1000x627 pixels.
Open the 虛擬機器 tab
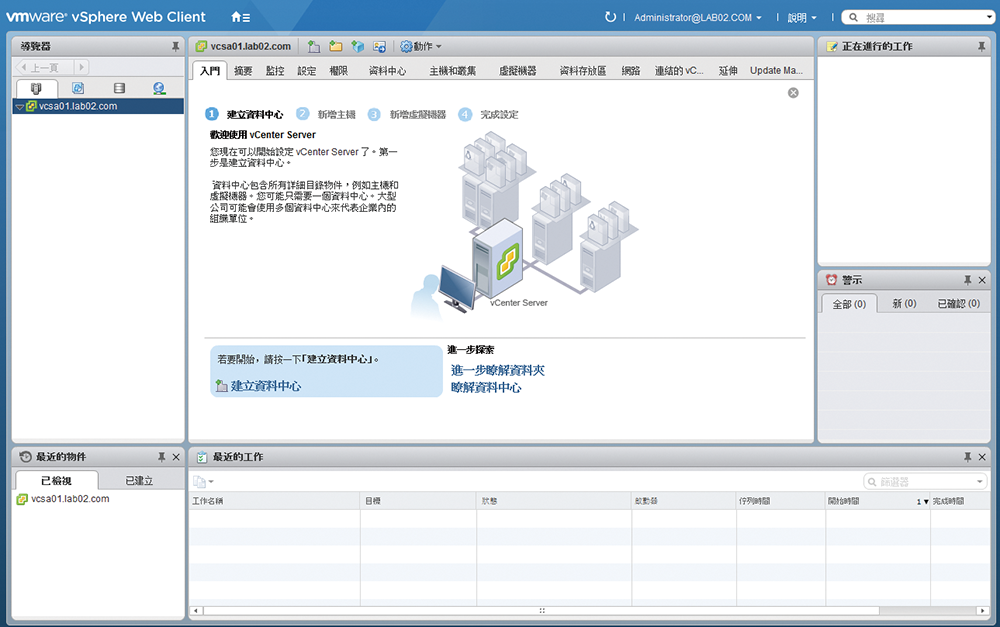[x=517, y=71]
